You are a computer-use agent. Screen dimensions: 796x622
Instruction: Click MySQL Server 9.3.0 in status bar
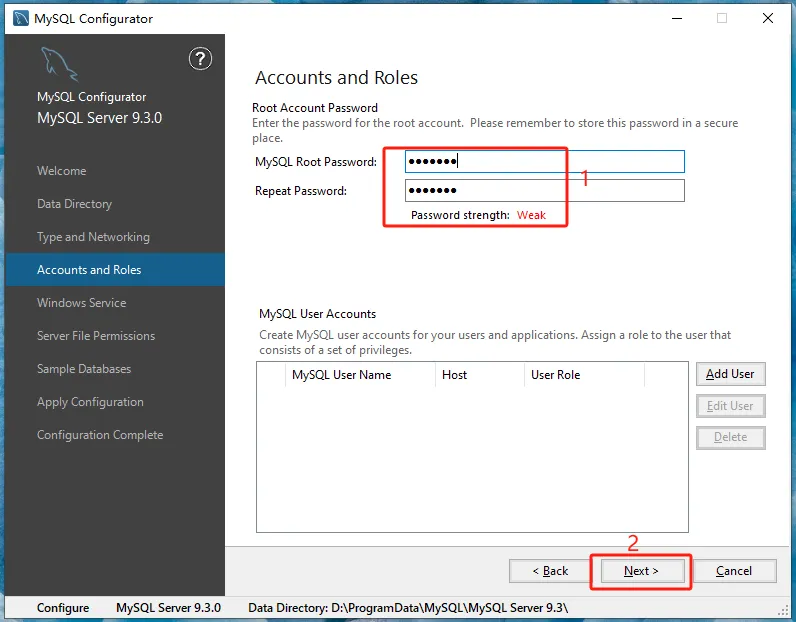click(169, 608)
